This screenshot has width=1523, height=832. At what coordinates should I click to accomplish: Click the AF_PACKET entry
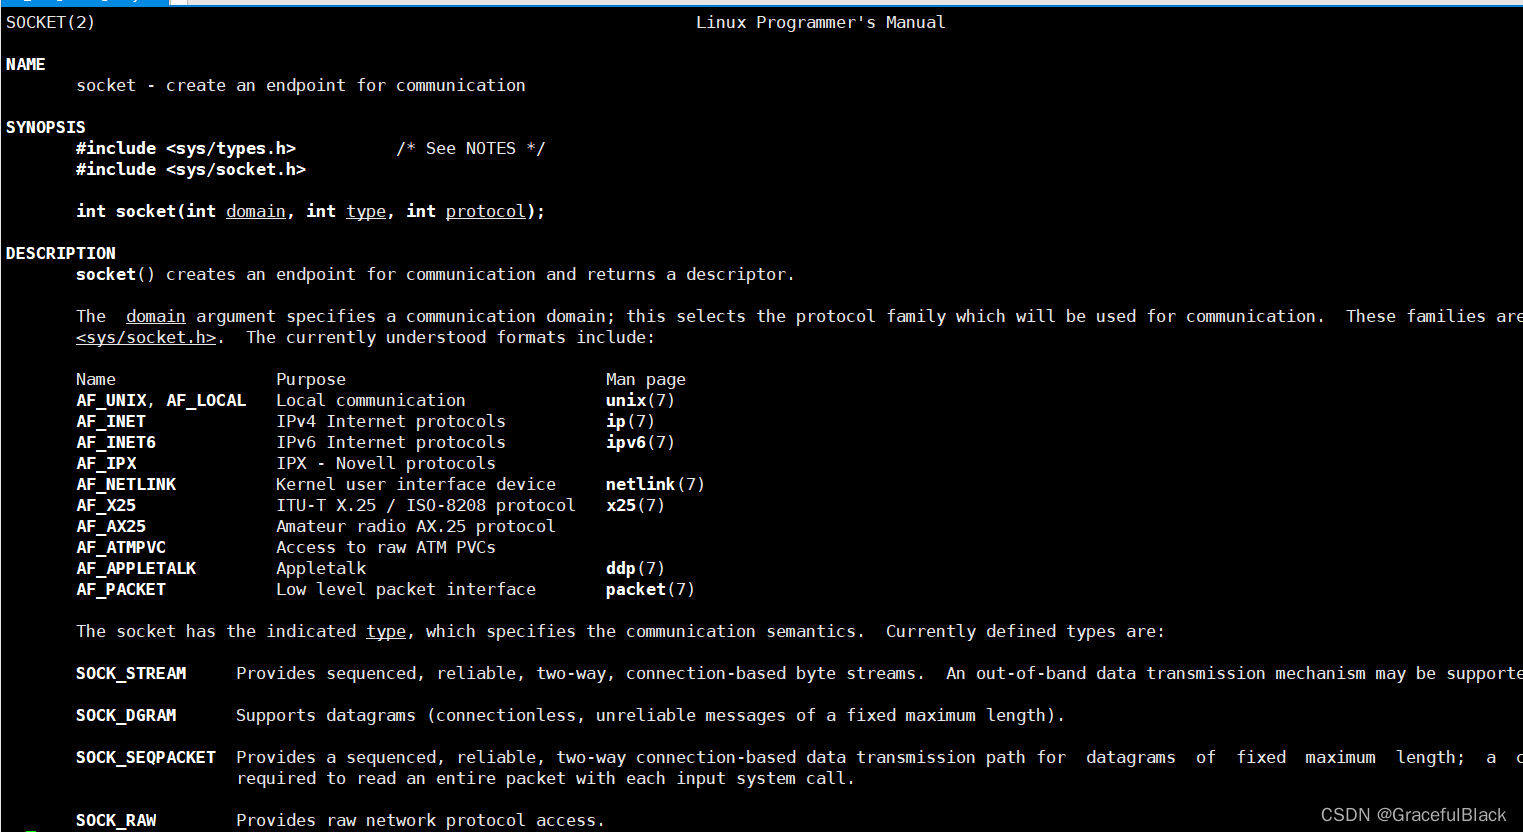point(121,589)
